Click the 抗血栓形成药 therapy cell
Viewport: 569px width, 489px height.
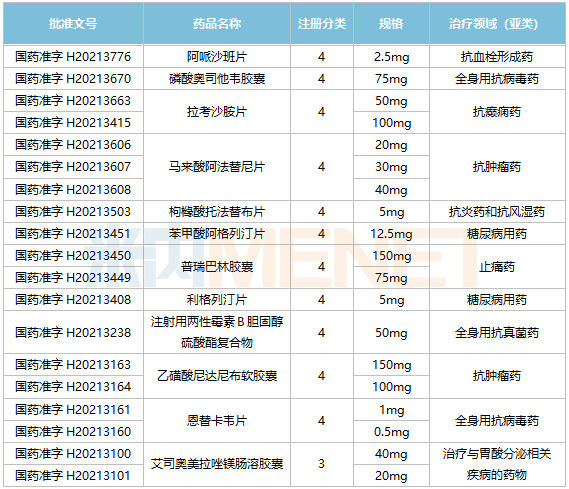497,57
